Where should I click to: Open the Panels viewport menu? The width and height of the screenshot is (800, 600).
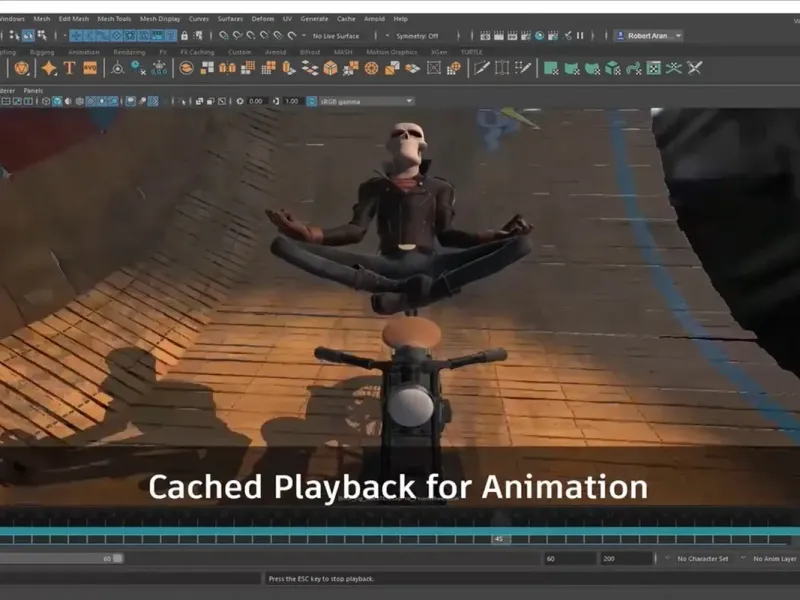[33, 90]
